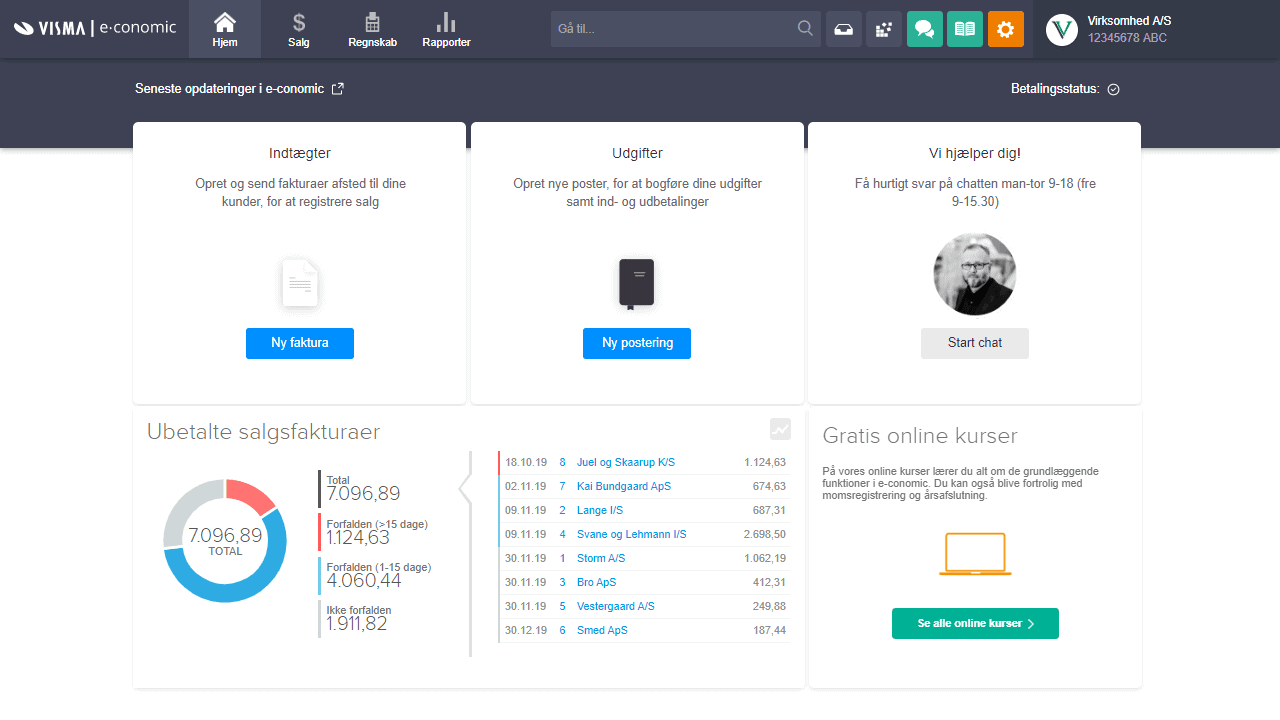Open settings via orange gear icon
The height and width of the screenshot is (720, 1280).
coord(1006,29)
